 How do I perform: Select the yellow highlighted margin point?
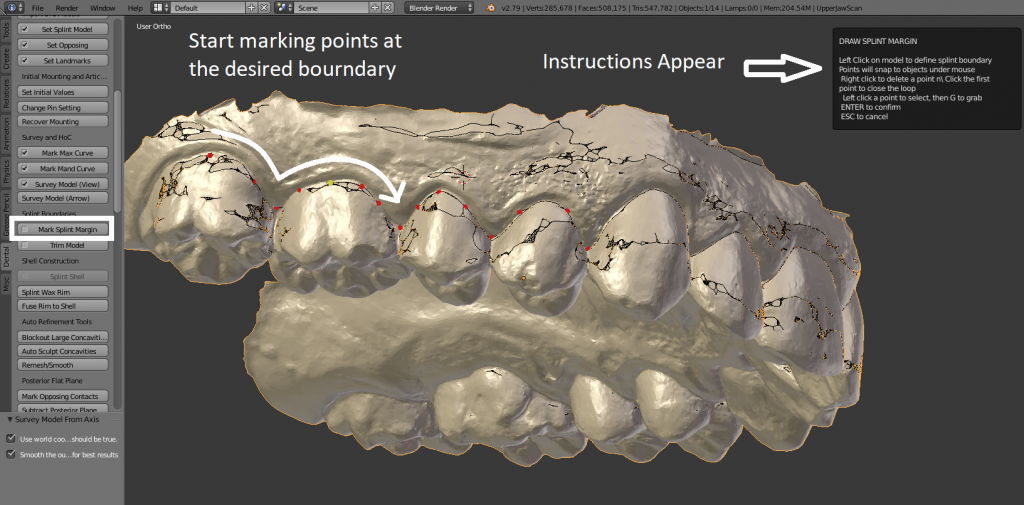(x=331, y=183)
